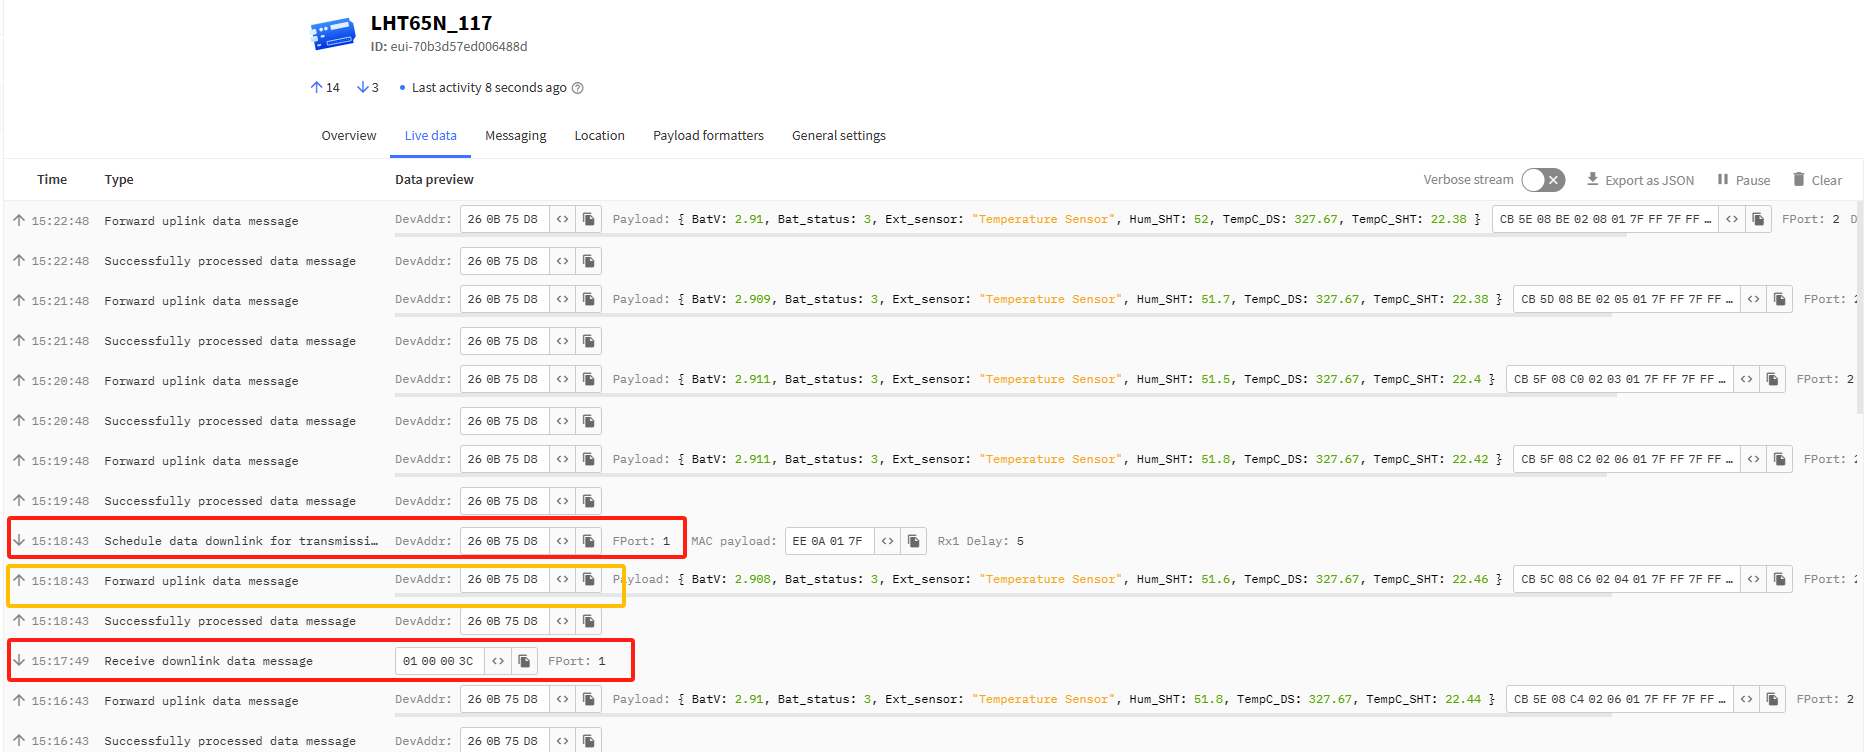
Task: Toggle raw payload format at 15:22:48
Action: (1732, 219)
